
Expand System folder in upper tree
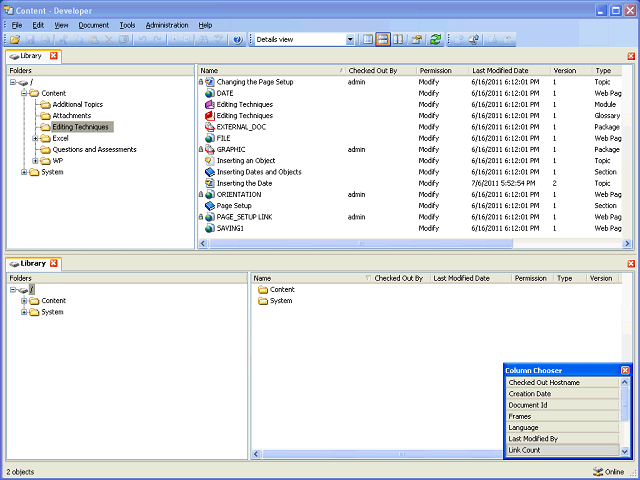coord(24,172)
